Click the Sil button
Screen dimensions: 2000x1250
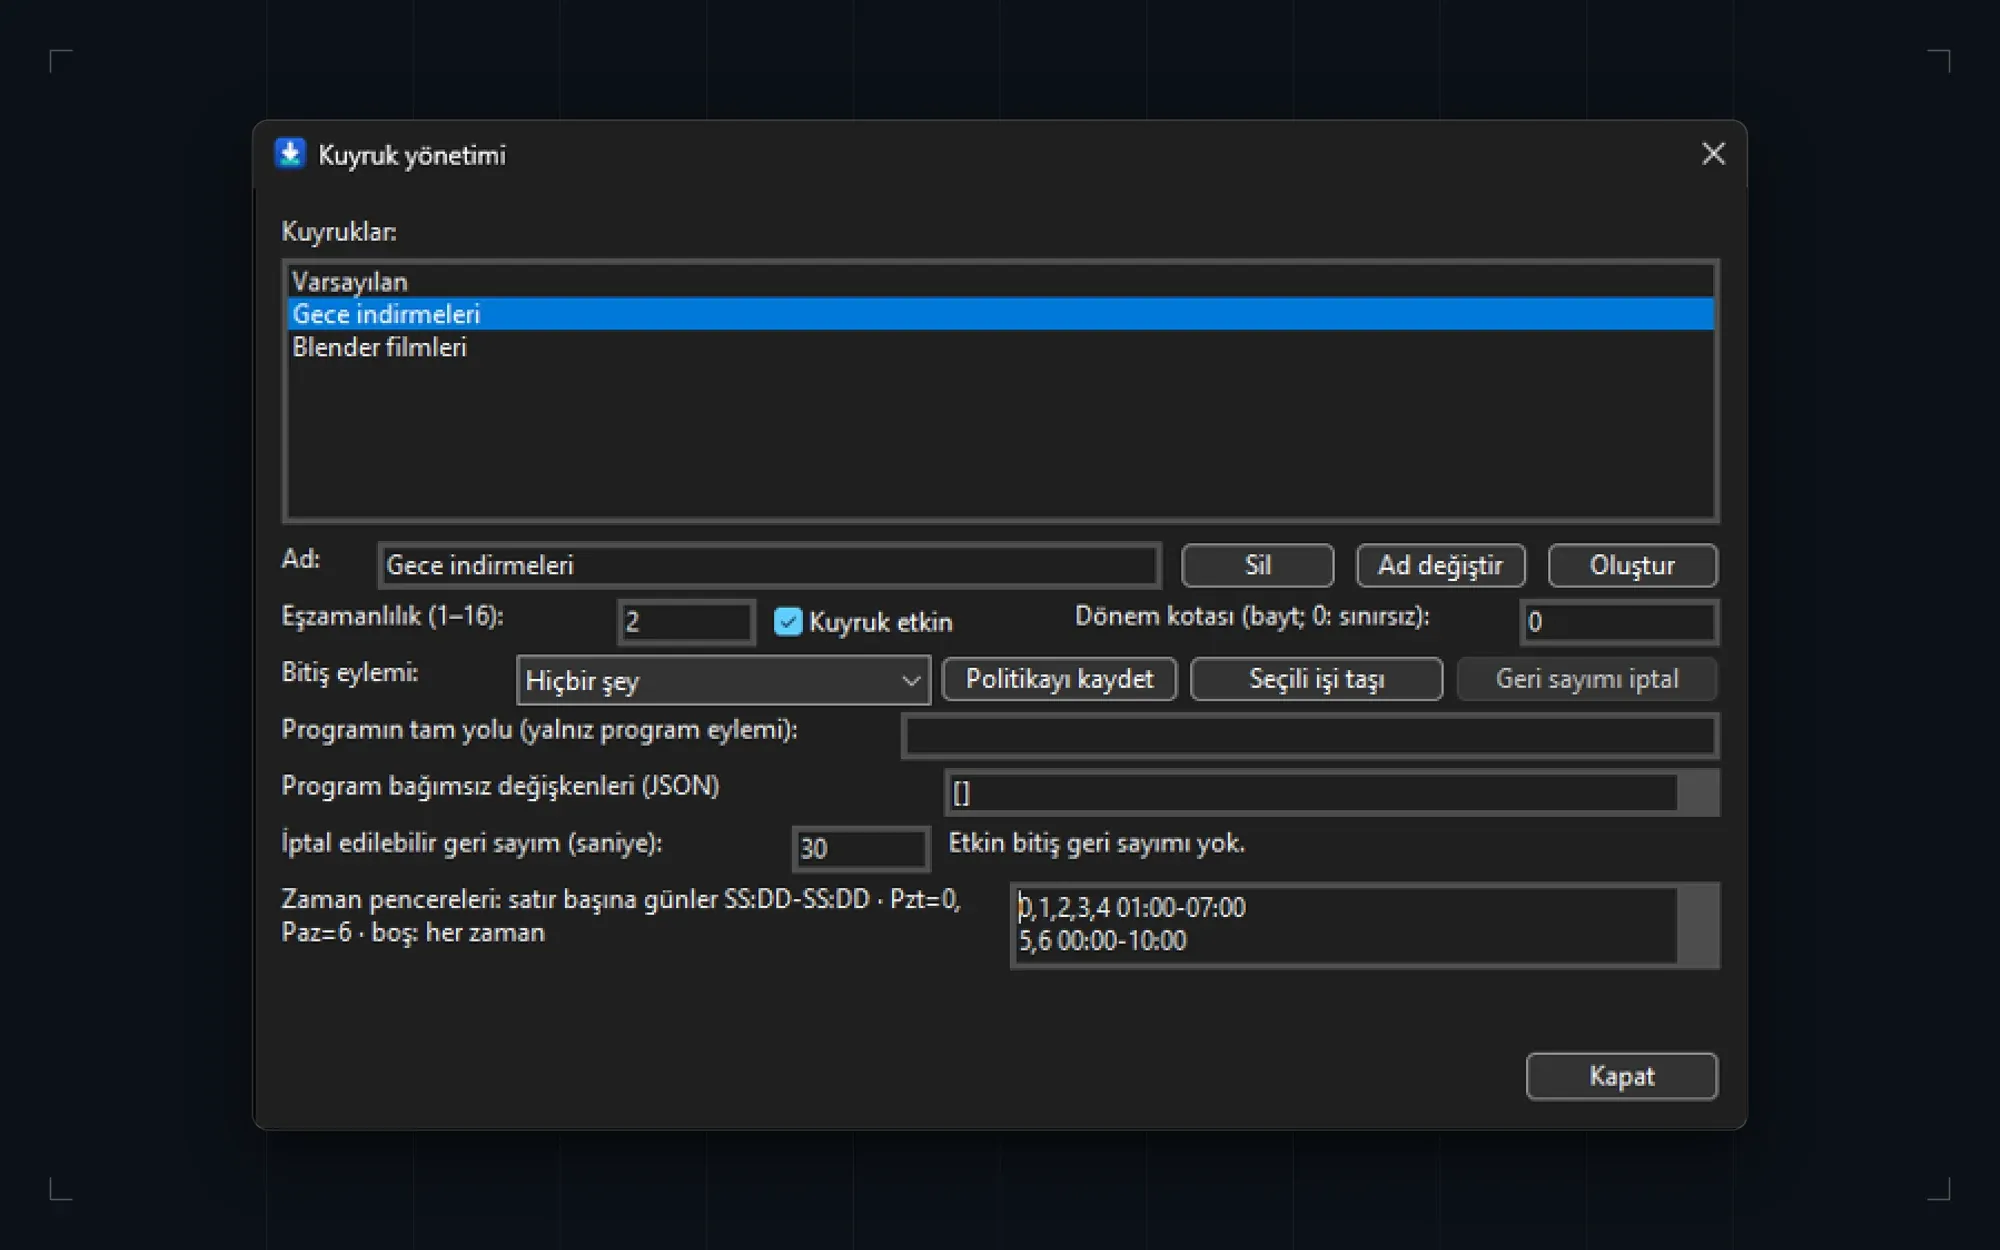pyautogui.click(x=1257, y=566)
